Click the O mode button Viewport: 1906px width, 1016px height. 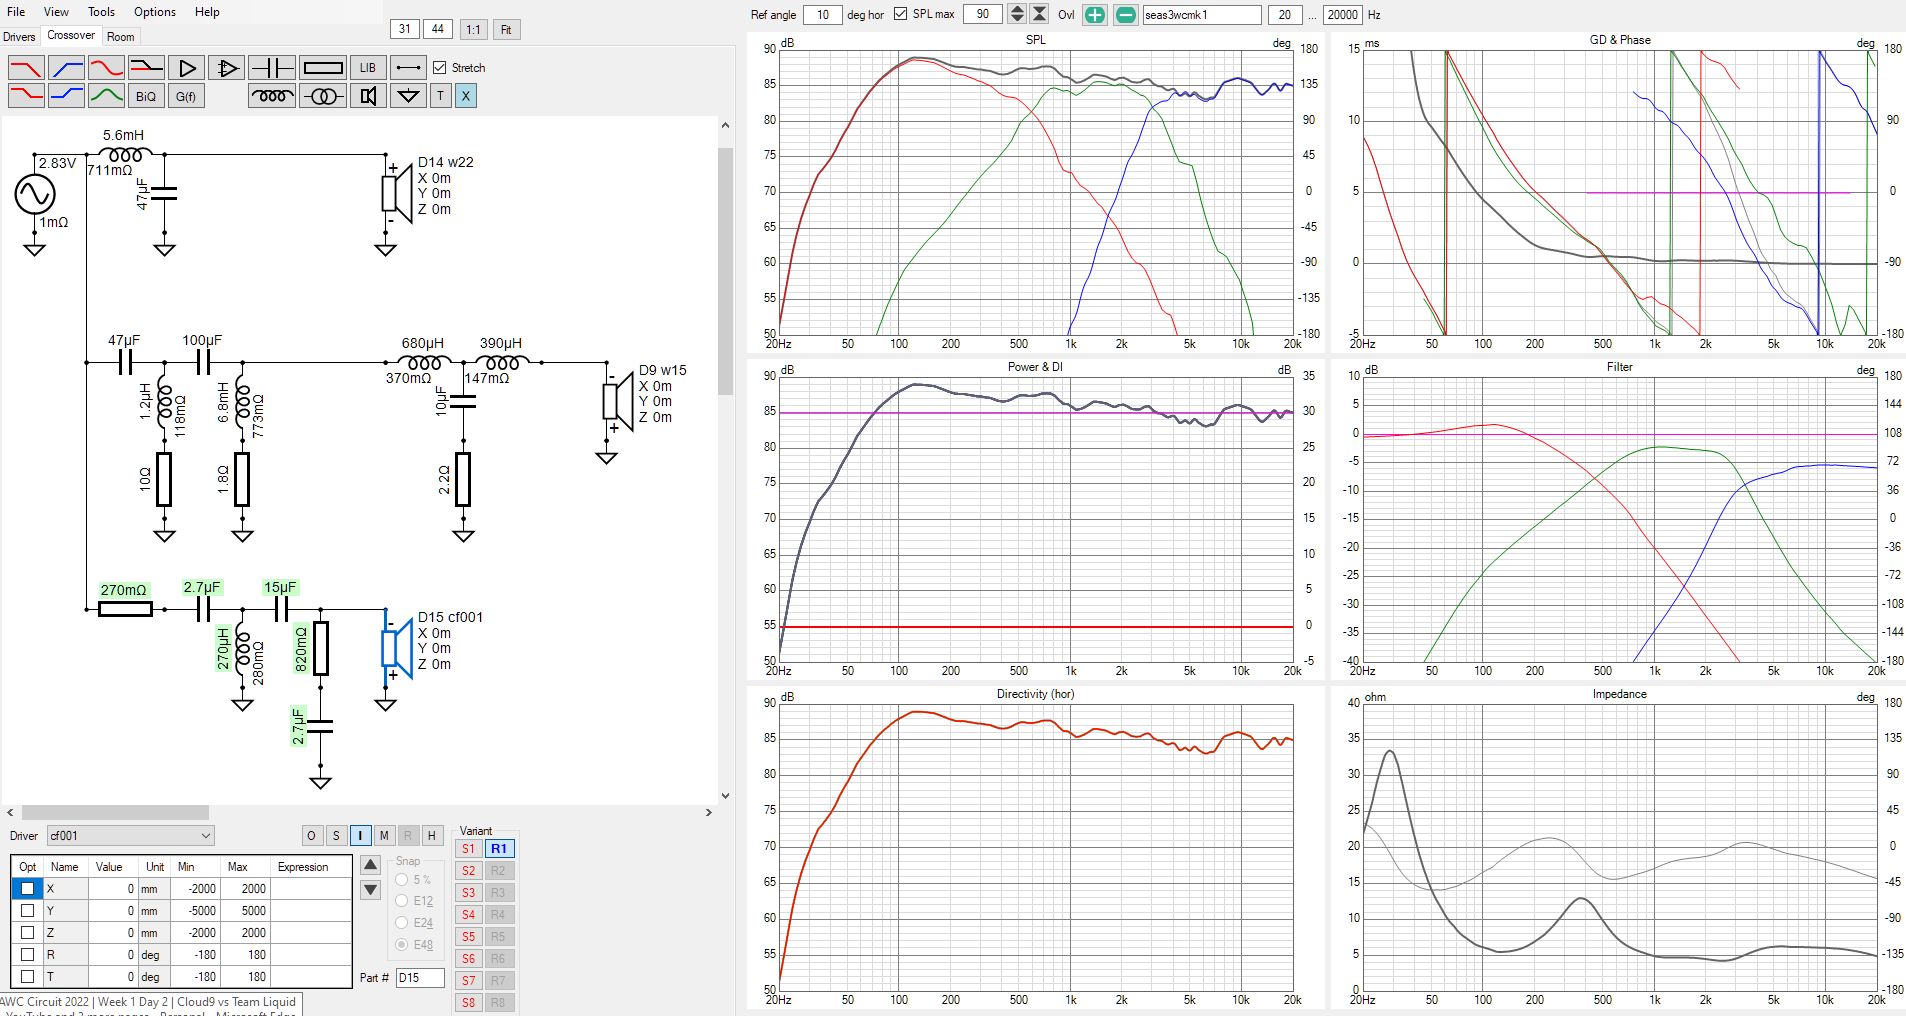[x=312, y=835]
